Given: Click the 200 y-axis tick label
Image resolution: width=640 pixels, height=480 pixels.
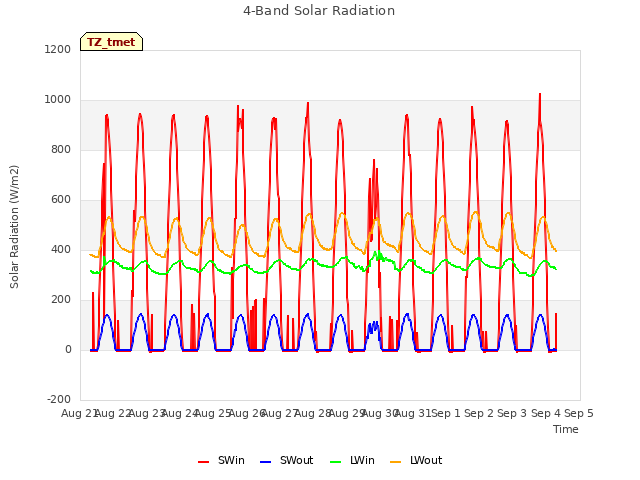Looking at the screenshot, I should (61, 300).
